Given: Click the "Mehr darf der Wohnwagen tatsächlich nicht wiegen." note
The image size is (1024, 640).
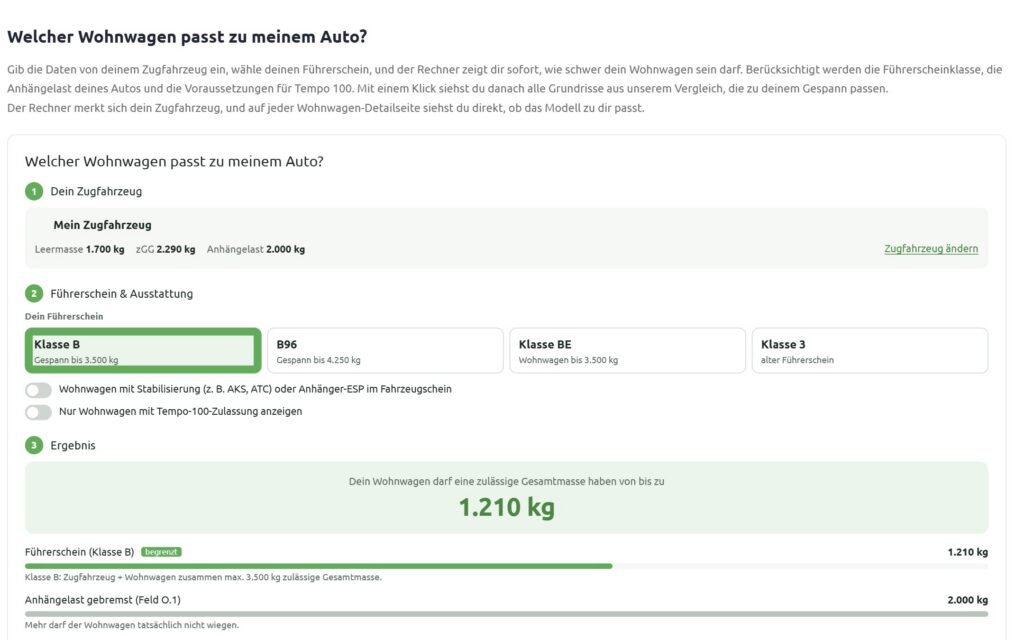Looking at the screenshot, I should coord(132,625).
